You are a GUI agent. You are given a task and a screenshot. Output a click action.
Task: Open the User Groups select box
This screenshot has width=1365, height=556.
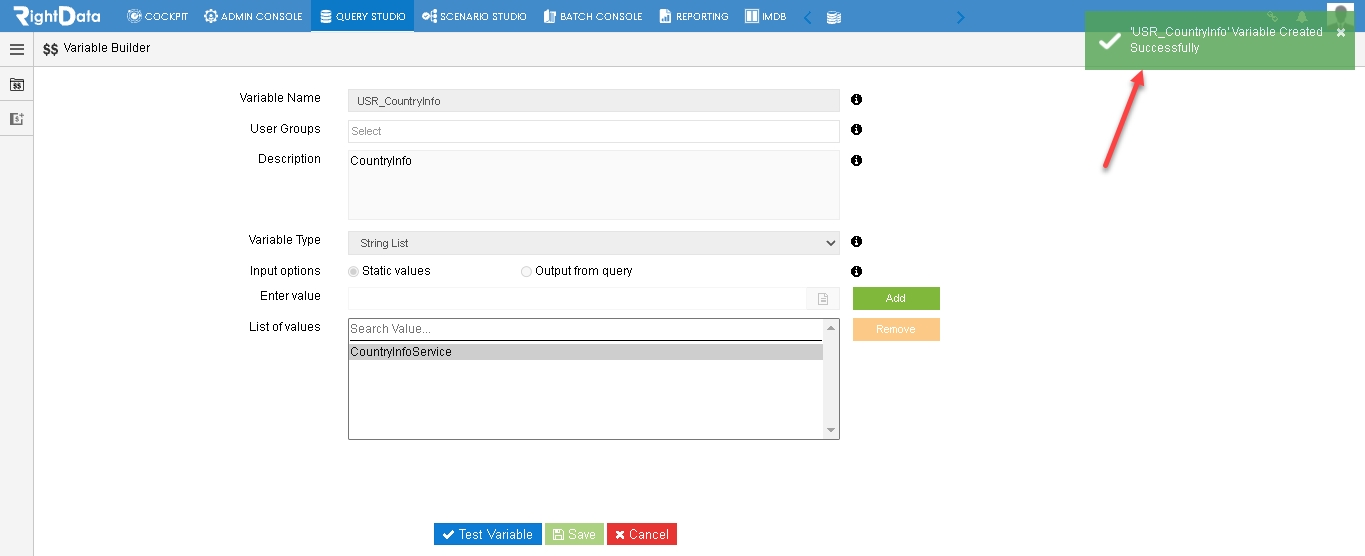coord(594,131)
